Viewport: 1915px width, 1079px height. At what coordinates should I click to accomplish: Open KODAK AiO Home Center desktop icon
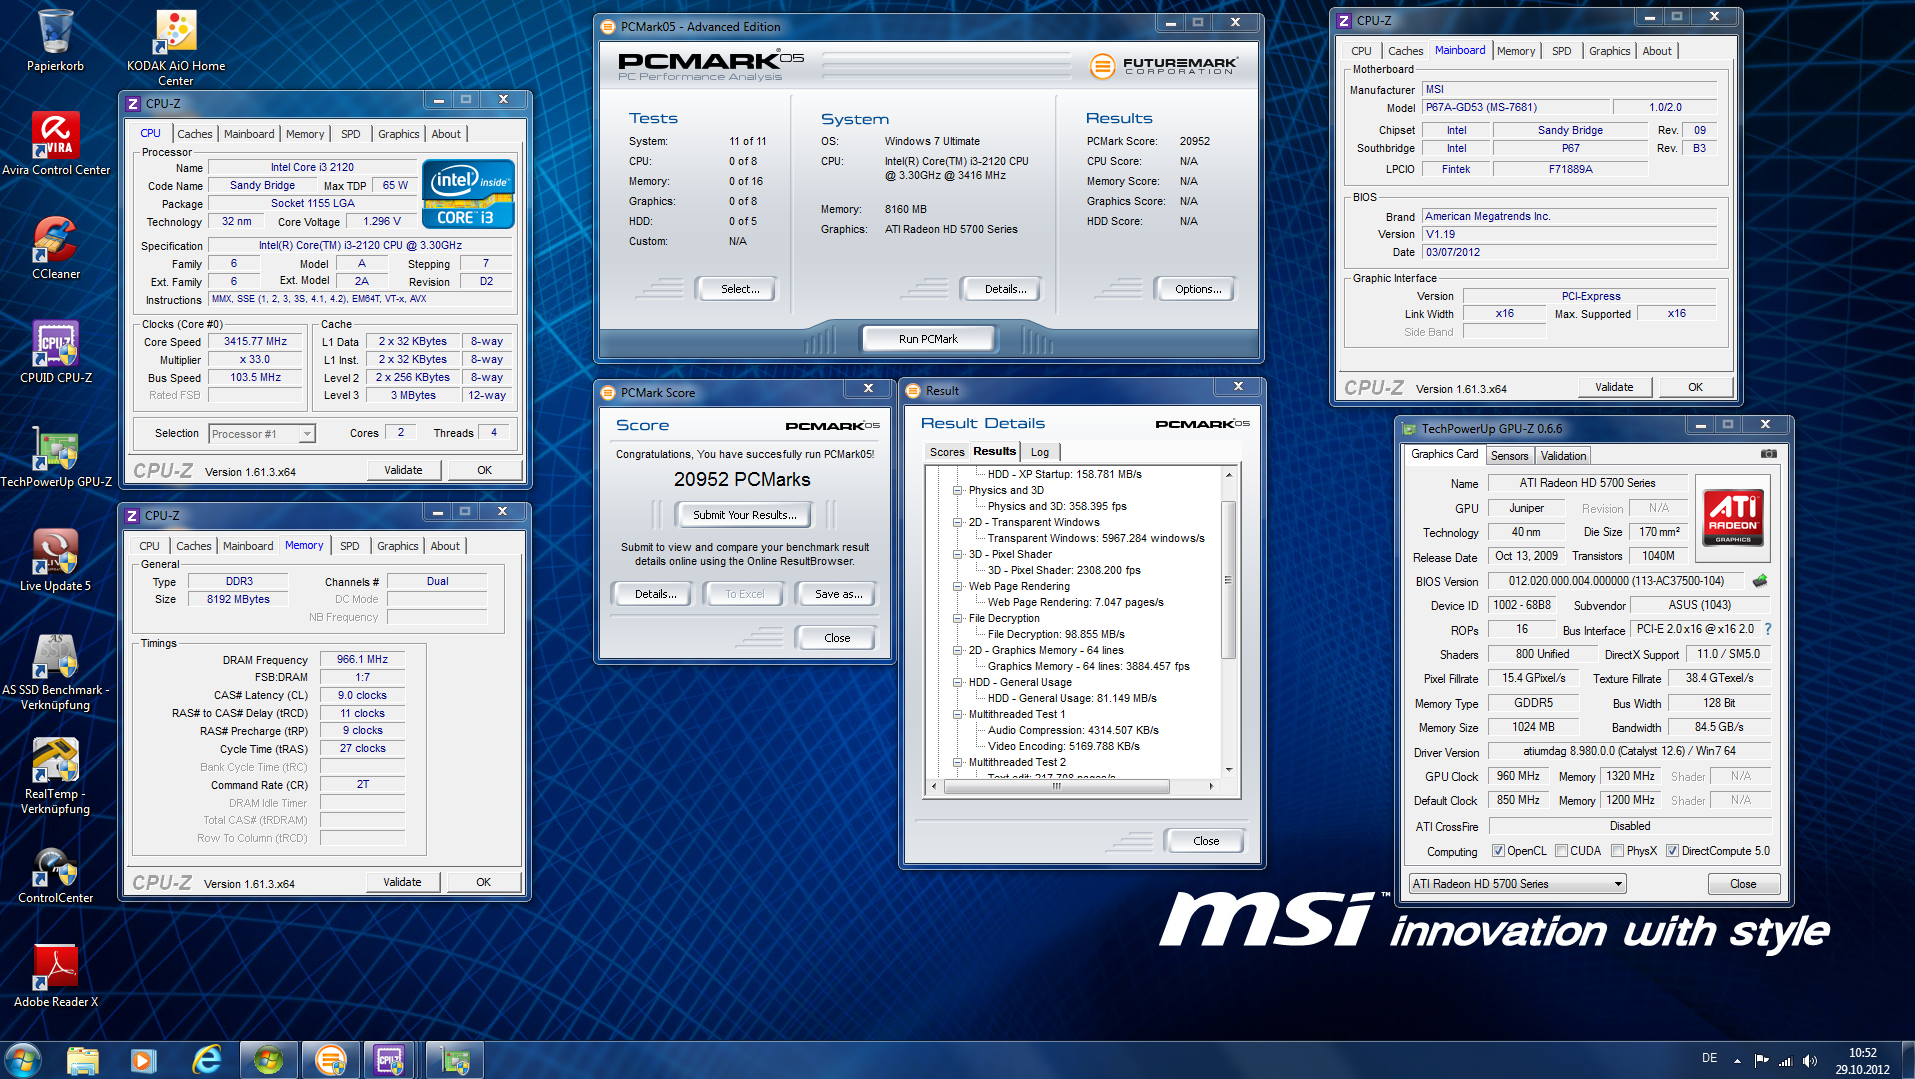point(176,47)
